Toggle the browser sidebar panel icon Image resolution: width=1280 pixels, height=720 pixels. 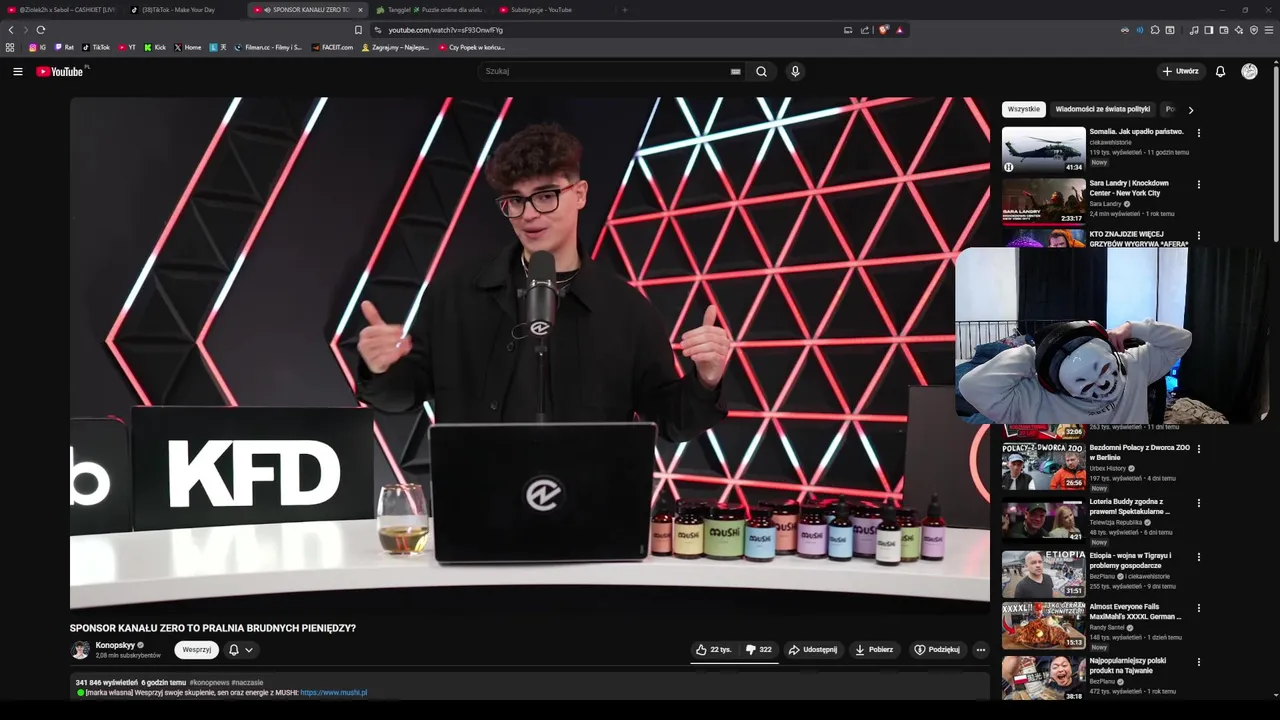click(x=1208, y=30)
